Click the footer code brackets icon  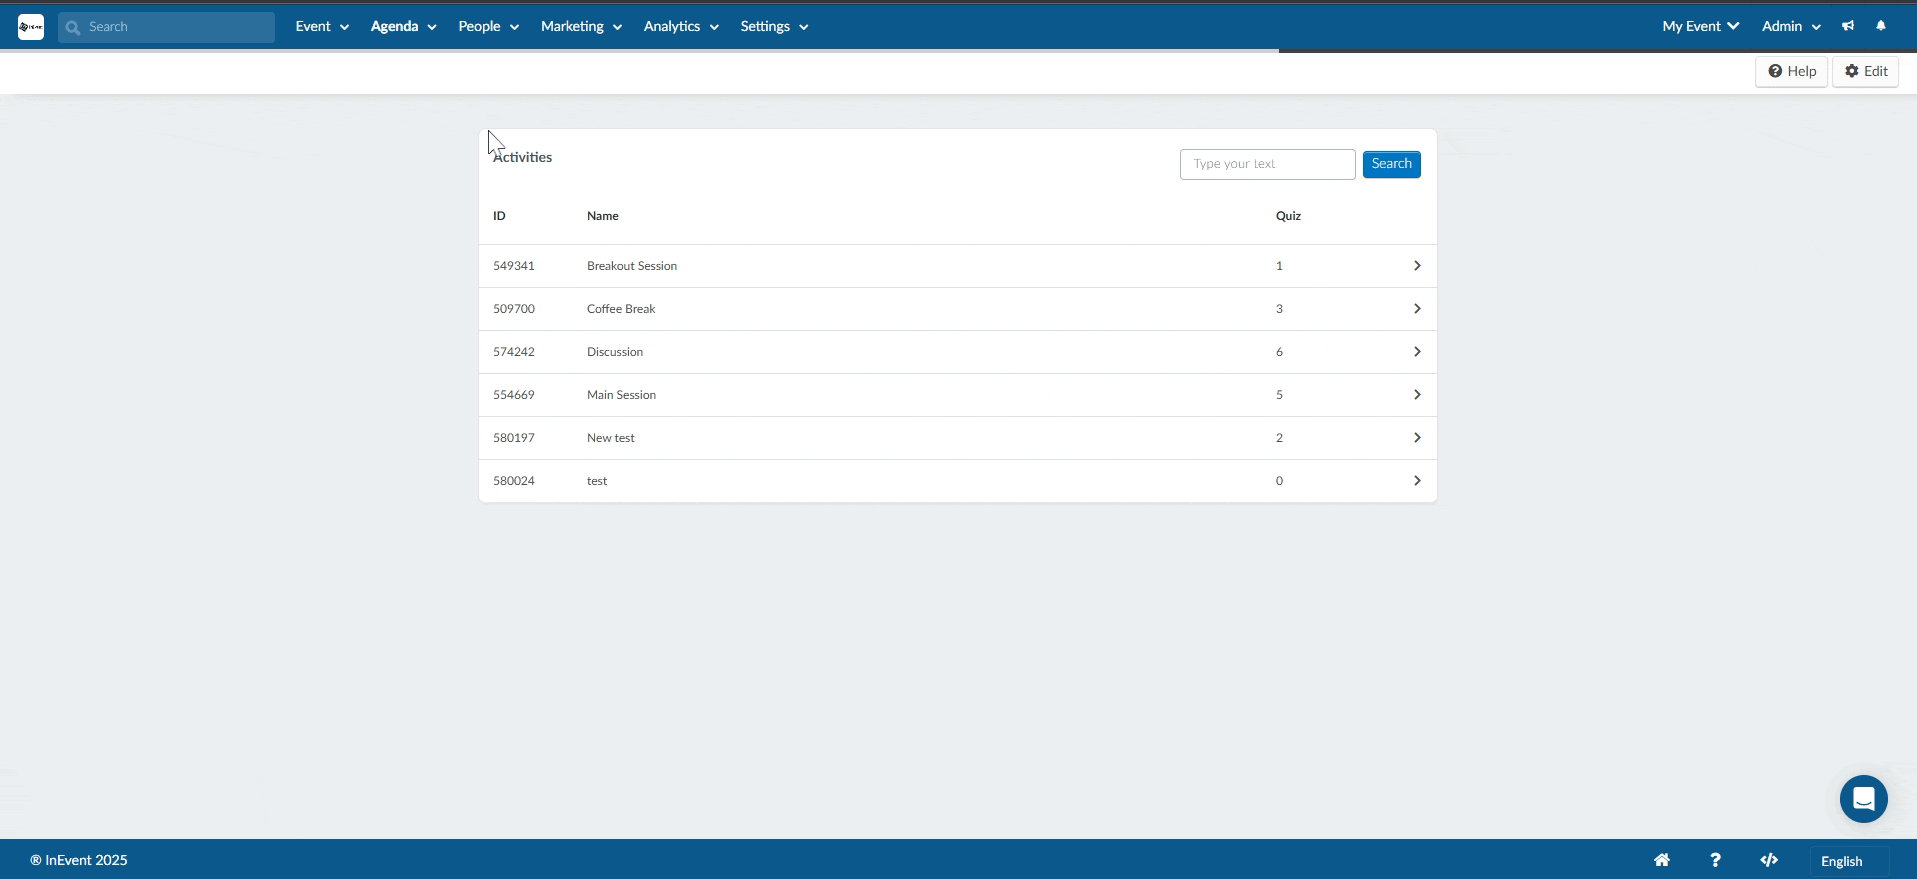point(1769,860)
